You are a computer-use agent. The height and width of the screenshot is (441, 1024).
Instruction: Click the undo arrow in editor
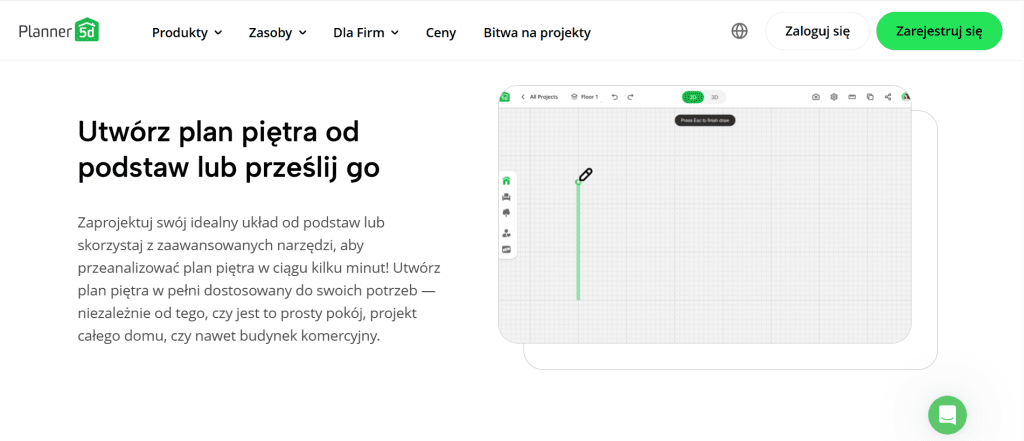click(x=615, y=97)
